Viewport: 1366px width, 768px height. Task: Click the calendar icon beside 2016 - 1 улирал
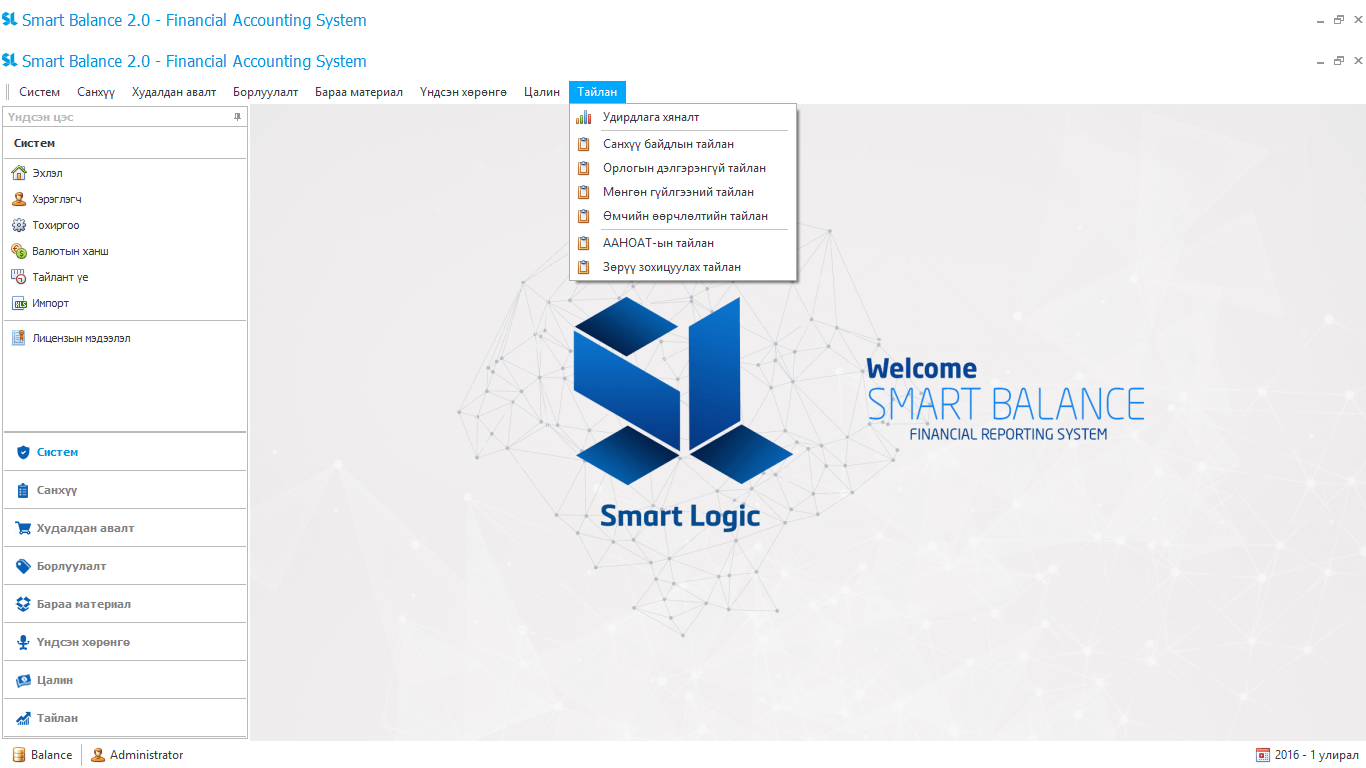point(1263,755)
